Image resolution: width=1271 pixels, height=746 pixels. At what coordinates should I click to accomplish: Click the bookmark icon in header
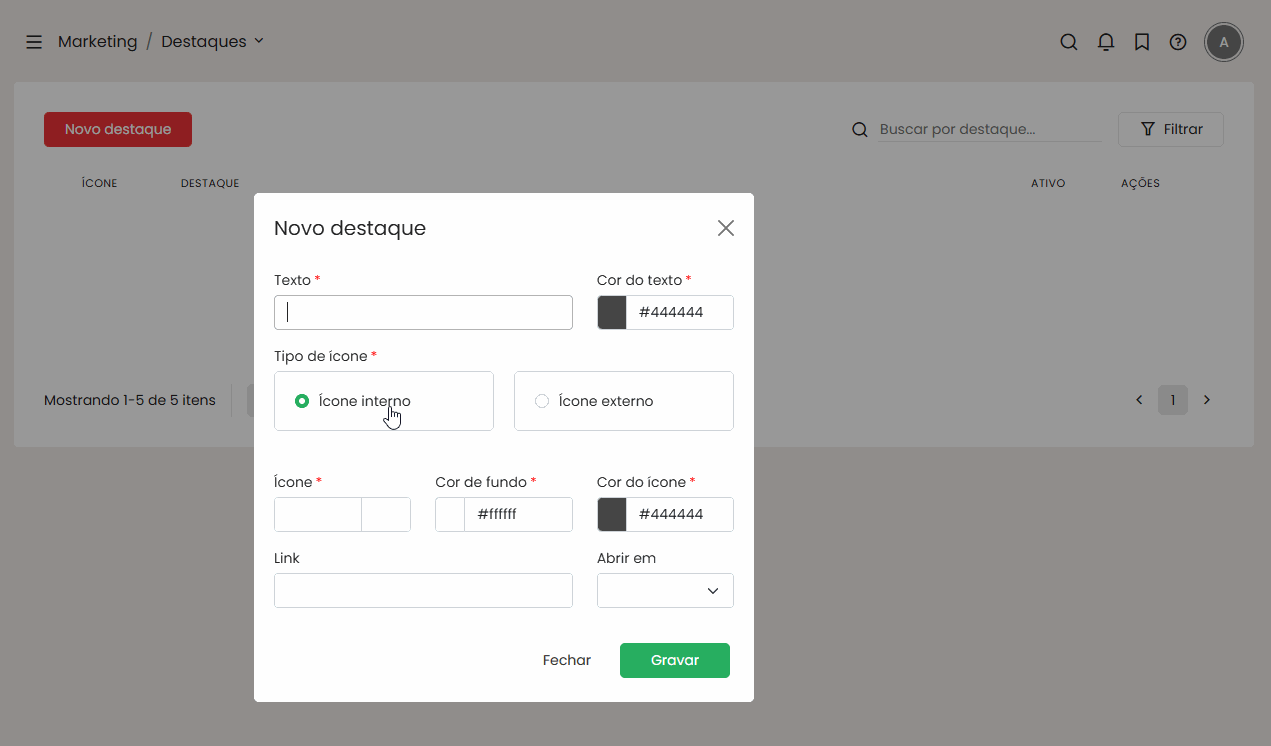(x=1141, y=42)
